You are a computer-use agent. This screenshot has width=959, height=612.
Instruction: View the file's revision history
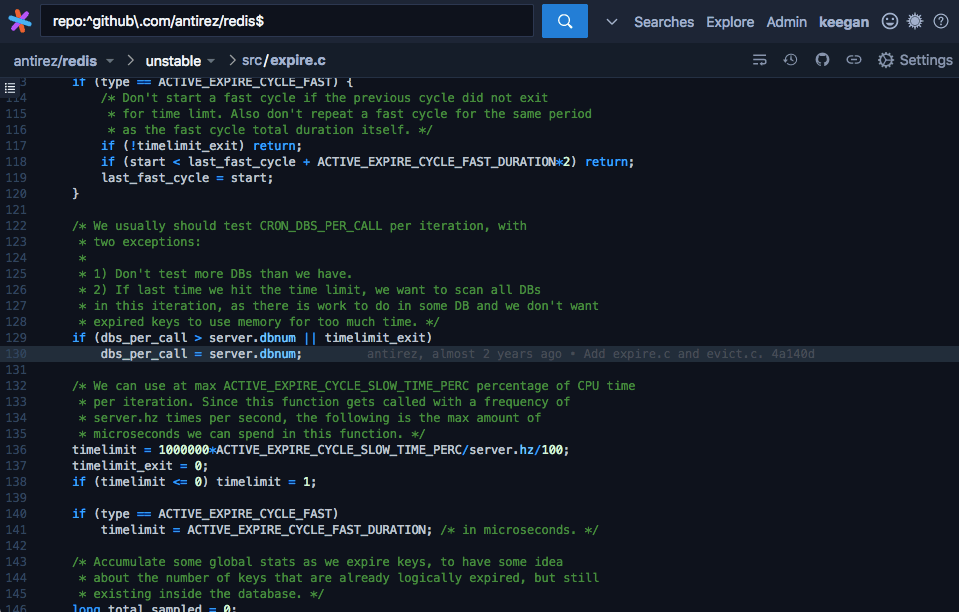(x=790, y=60)
